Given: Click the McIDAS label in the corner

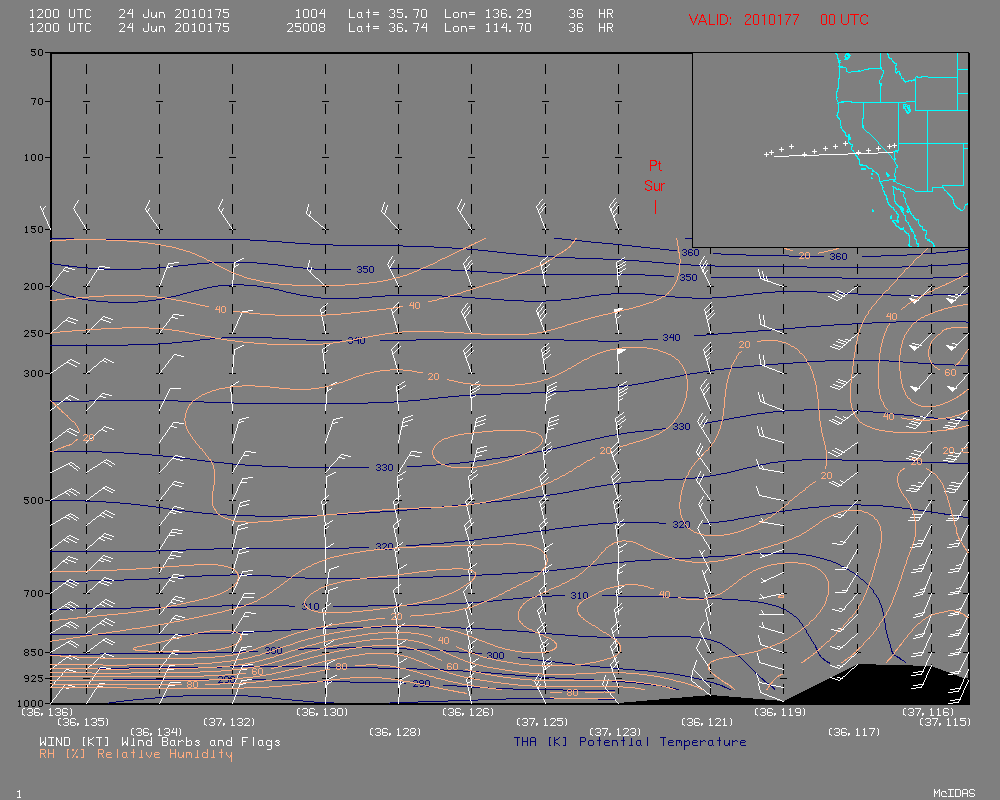Looking at the screenshot, I should point(954,793).
